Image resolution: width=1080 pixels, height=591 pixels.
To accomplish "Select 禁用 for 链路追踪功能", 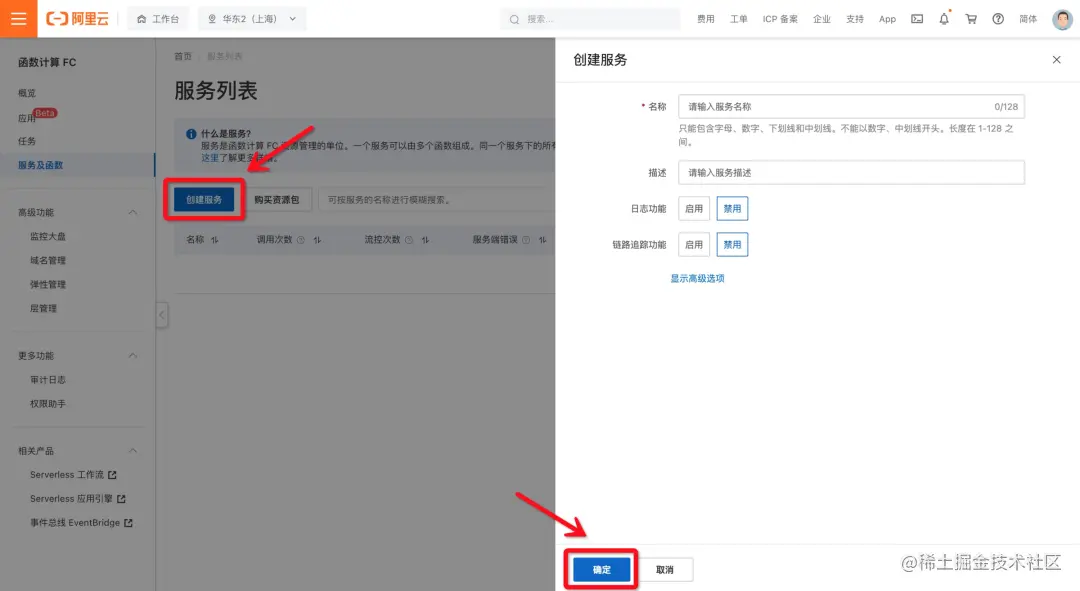I will pyautogui.click(x=732, y=245).
